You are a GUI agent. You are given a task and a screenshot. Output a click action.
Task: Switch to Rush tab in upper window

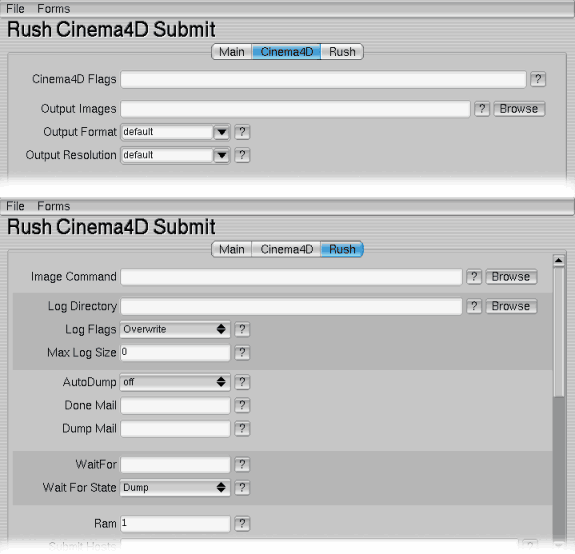pyautogui.click(x=342, y=52)
